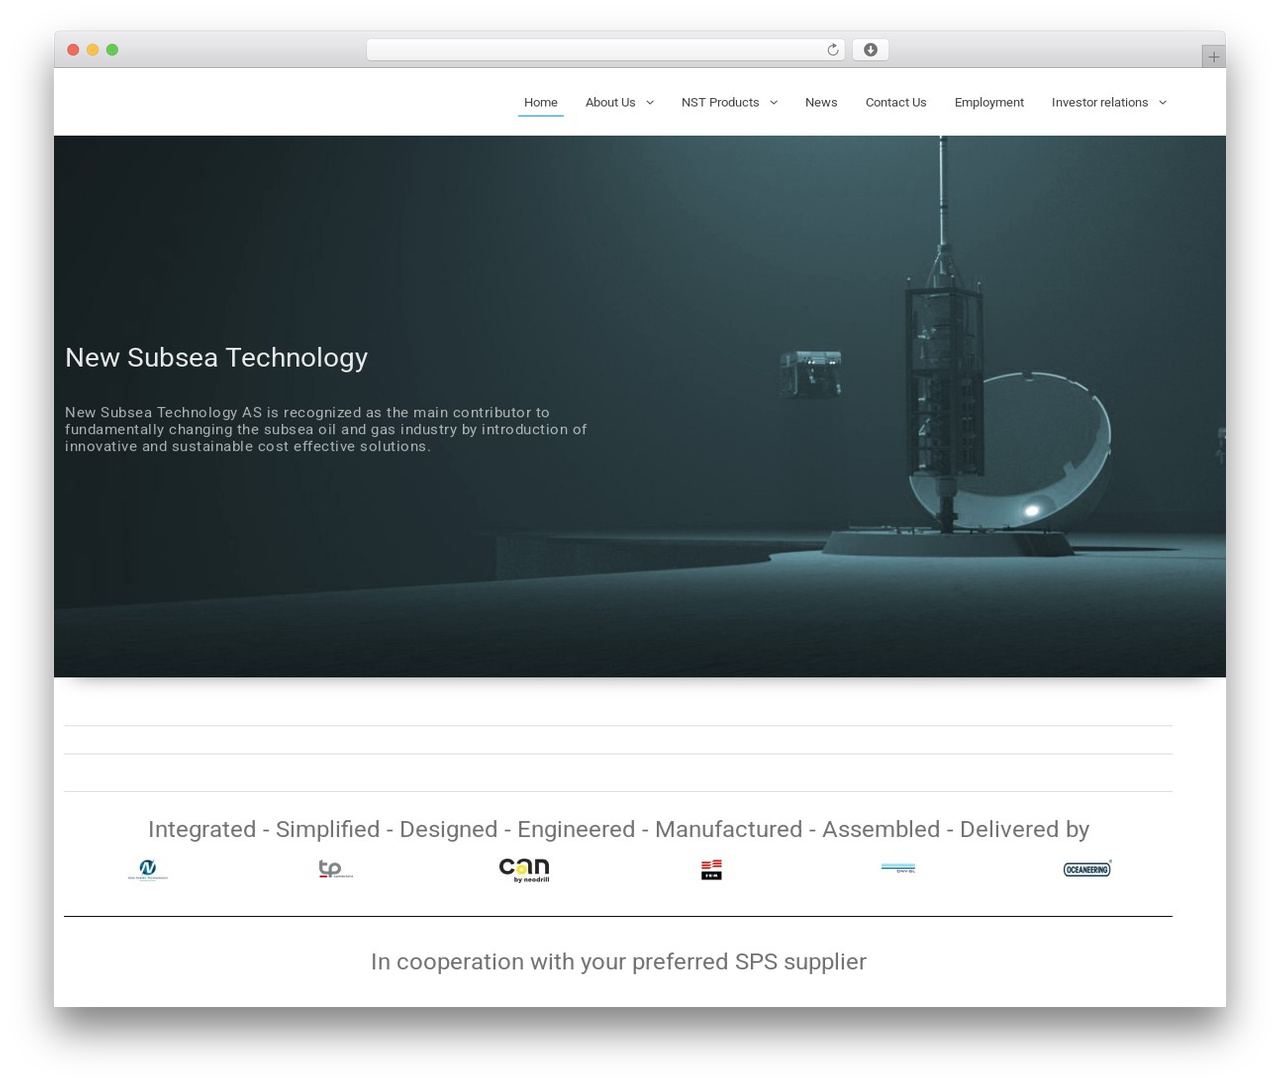Open the News page
The height and width of the screenshot is (1084, 1280).
(821, 102)
